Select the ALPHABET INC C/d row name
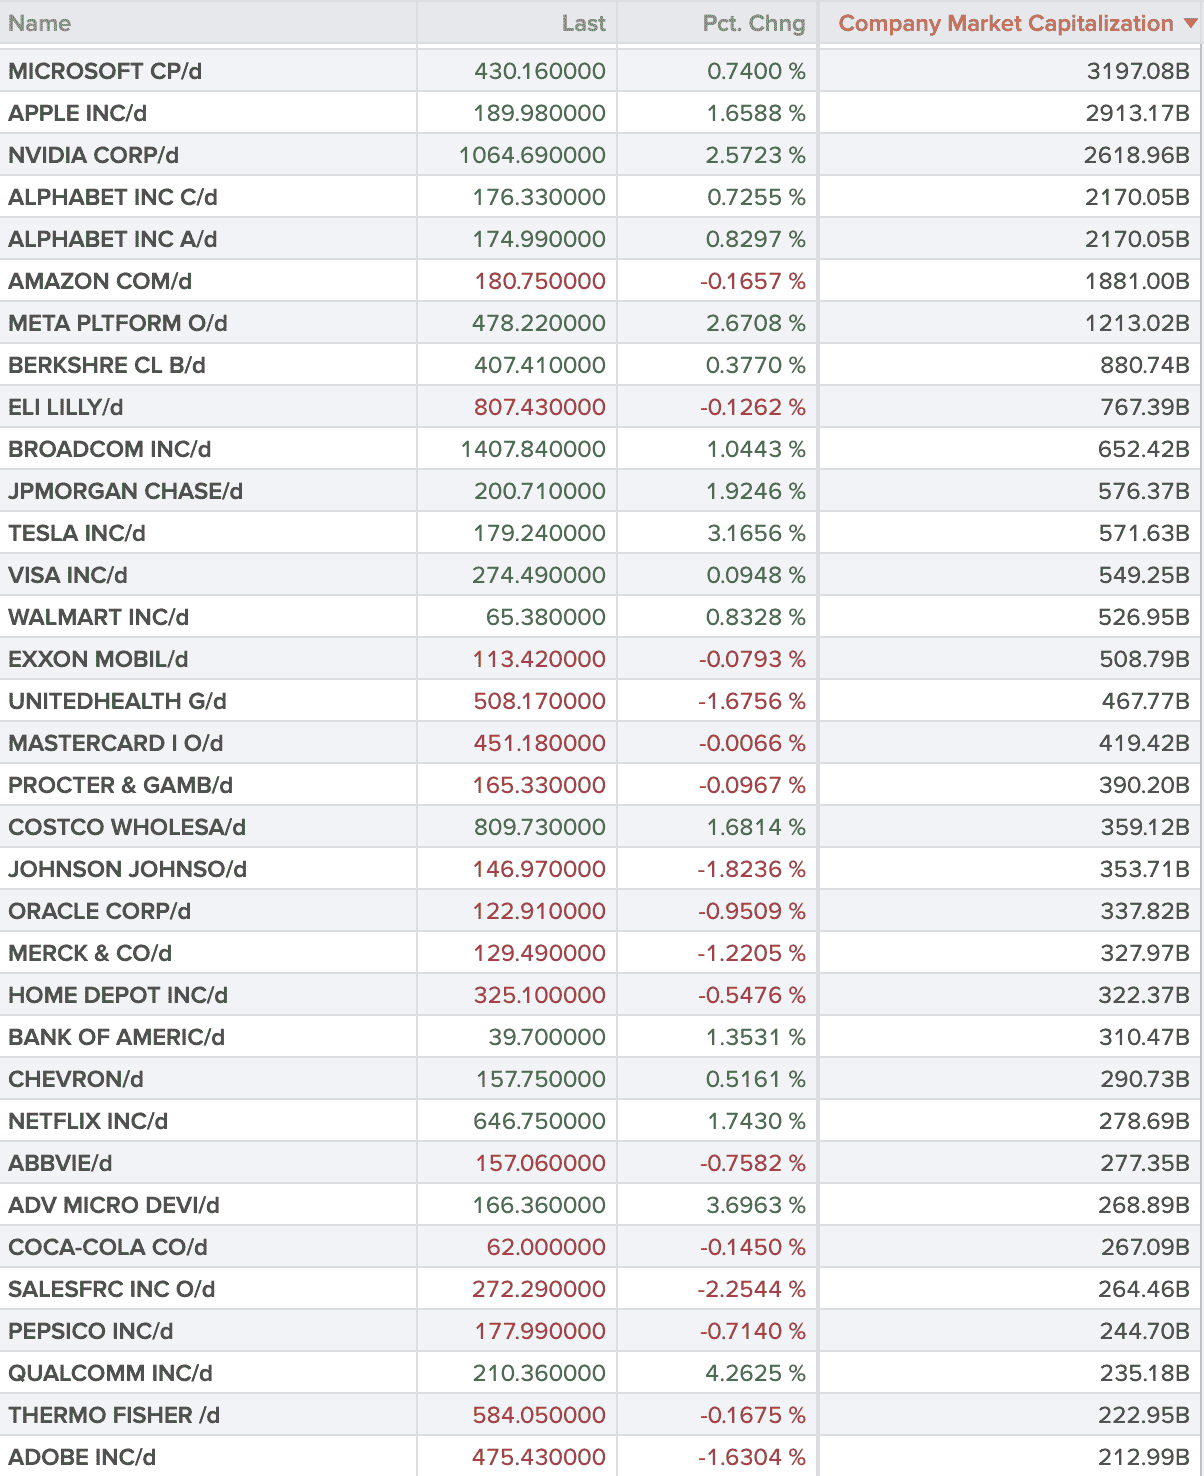The height and width of the screenshot is (1476, 1204). (x=113, y=197)
